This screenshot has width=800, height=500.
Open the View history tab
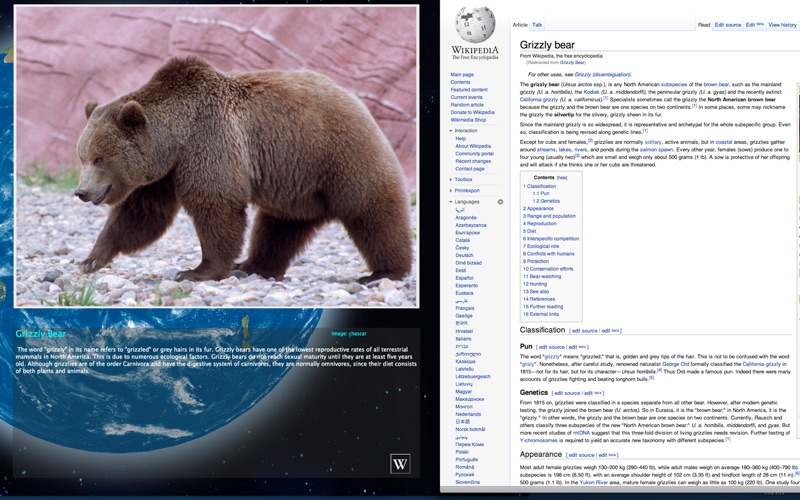782,25
